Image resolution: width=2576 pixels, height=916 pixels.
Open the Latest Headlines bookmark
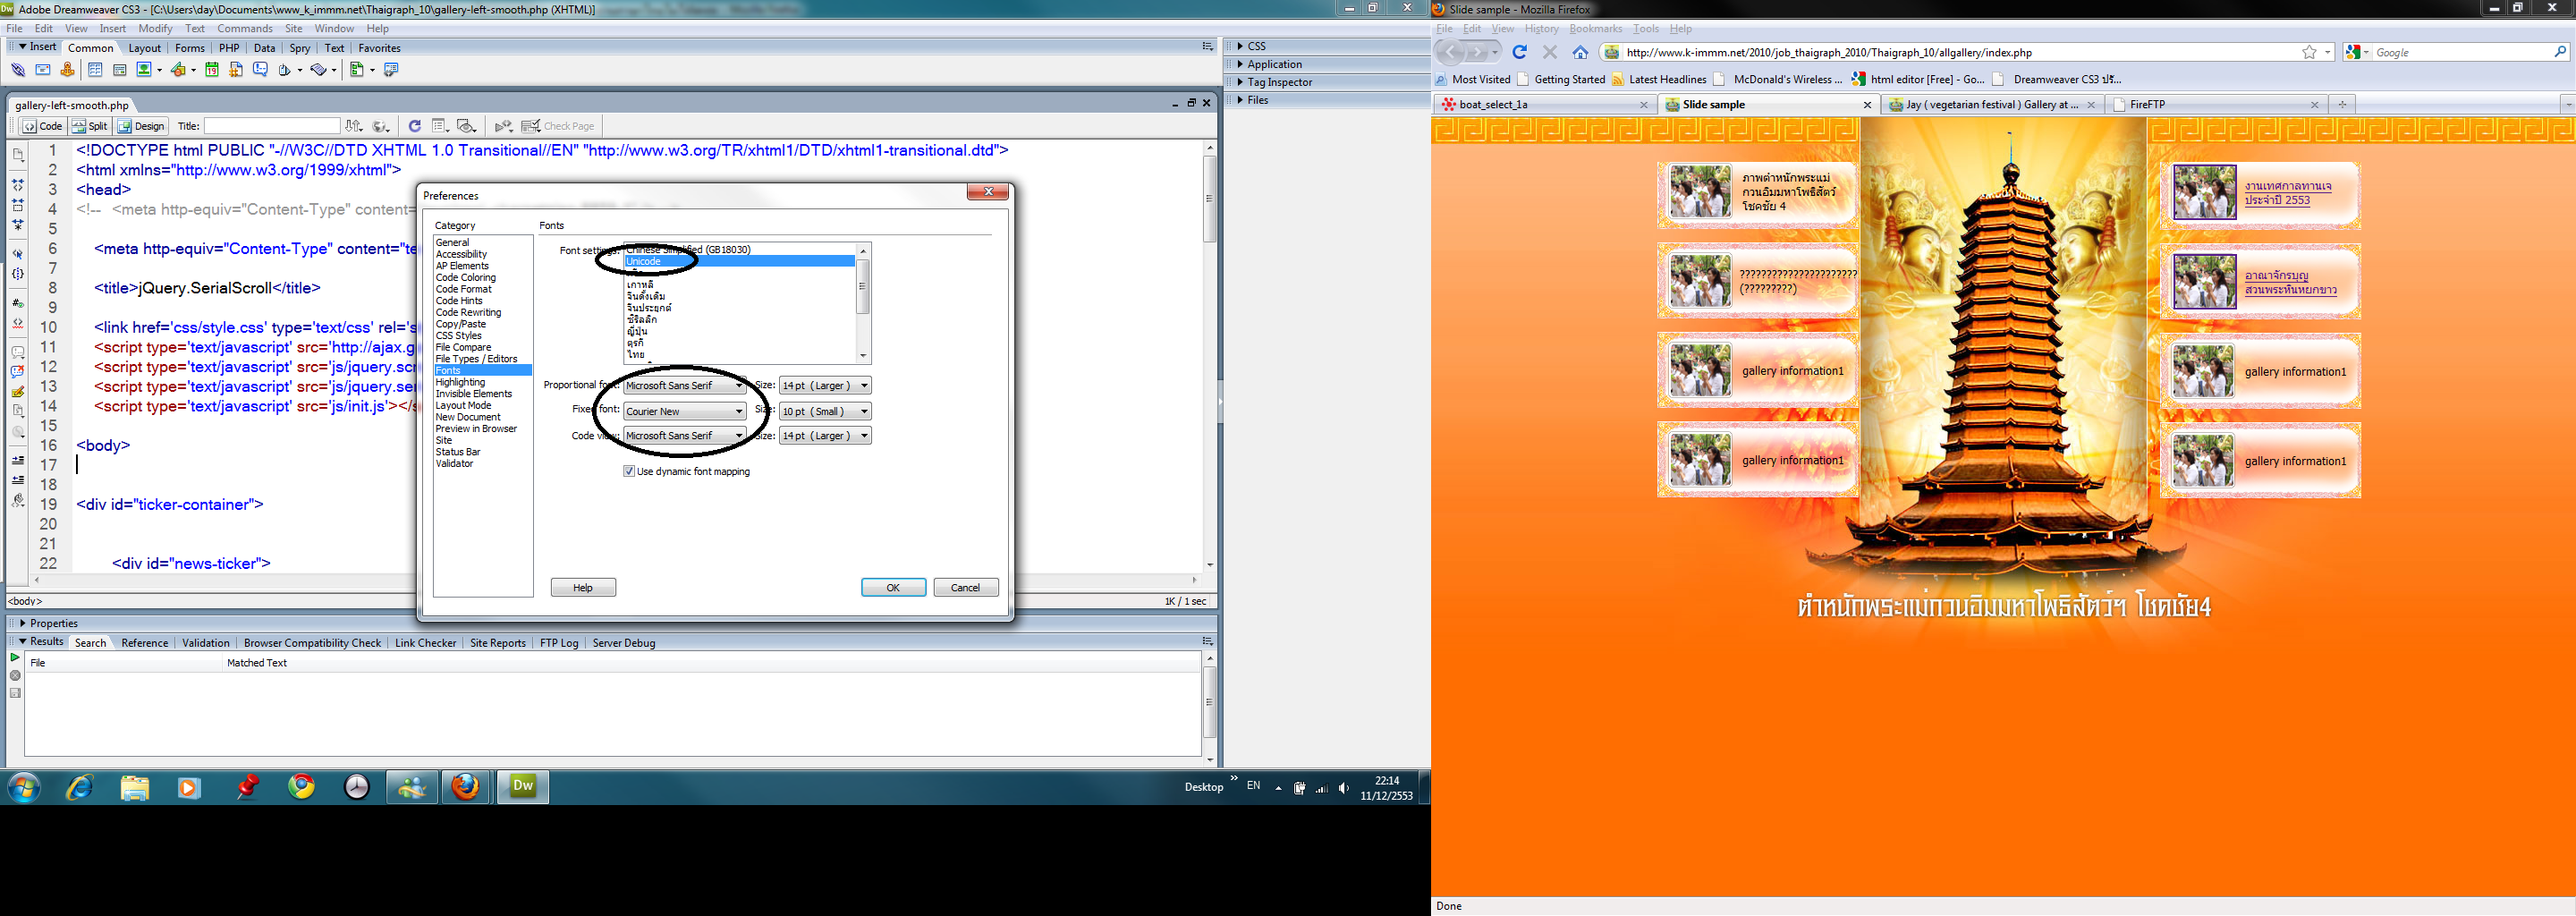[1658, 79]
